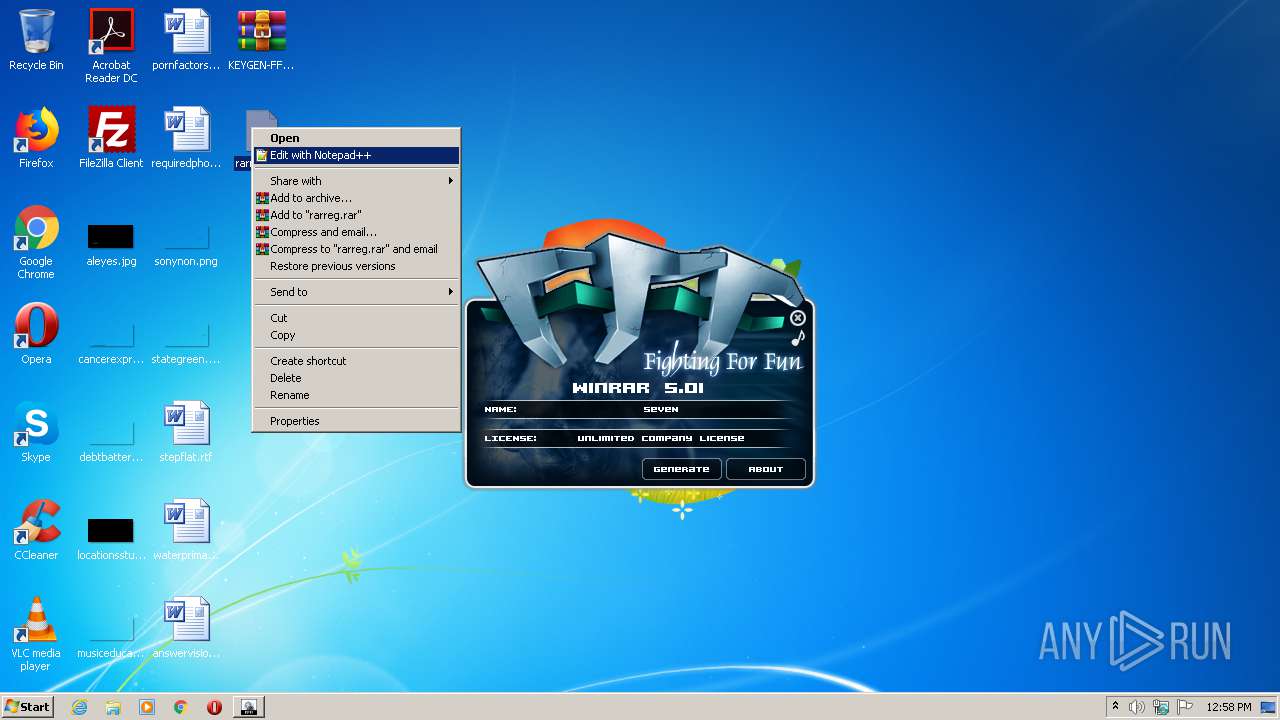Select the musiceduca file icon

pyautogui.click(x=111, y=638)
